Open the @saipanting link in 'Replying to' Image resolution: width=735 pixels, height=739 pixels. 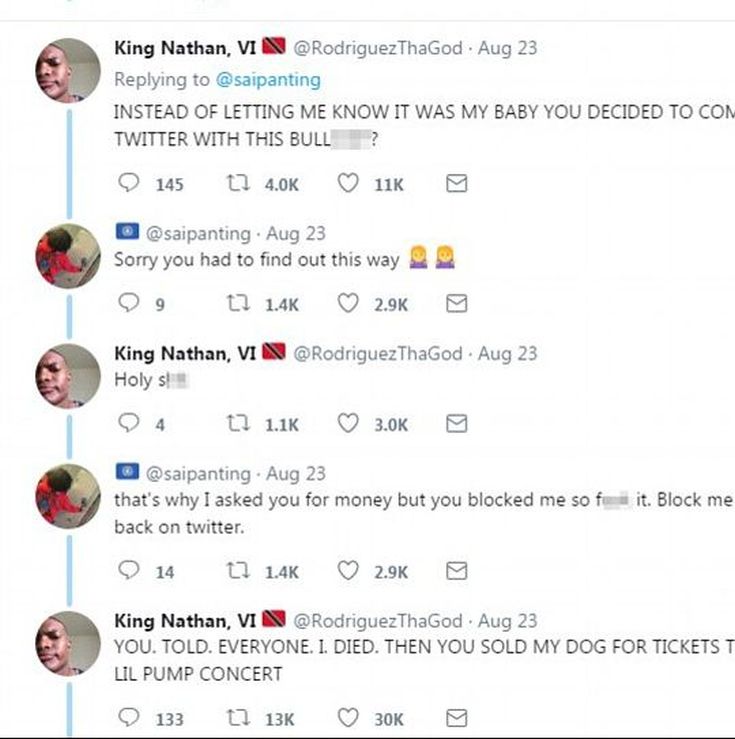(x=268, y=79)
